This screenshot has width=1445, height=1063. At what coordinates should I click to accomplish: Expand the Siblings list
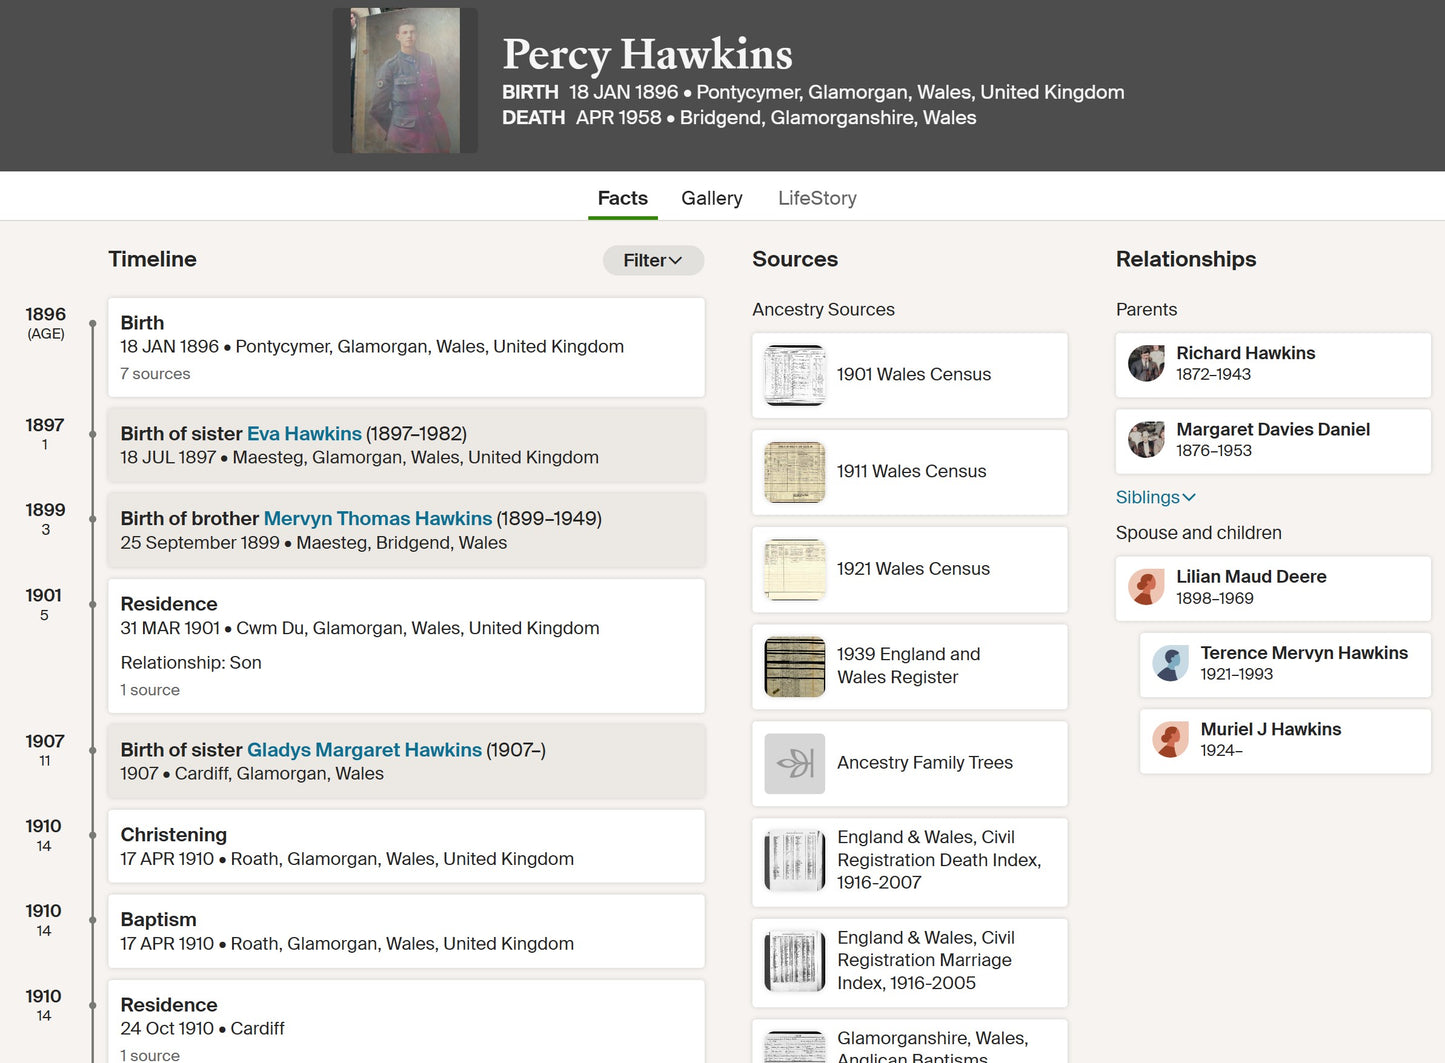(x=1155, y=497)
